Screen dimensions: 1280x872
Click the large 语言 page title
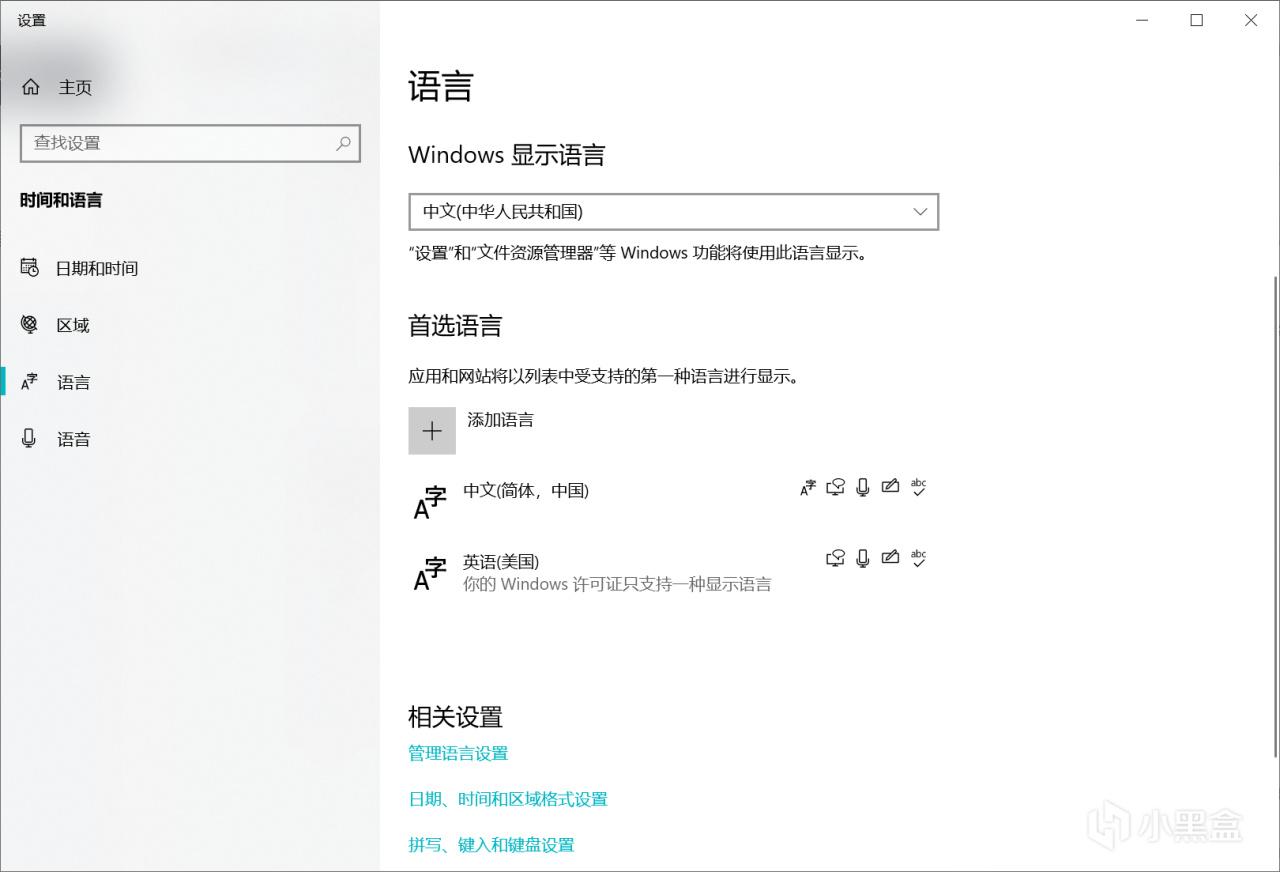(x=440, y=86)
